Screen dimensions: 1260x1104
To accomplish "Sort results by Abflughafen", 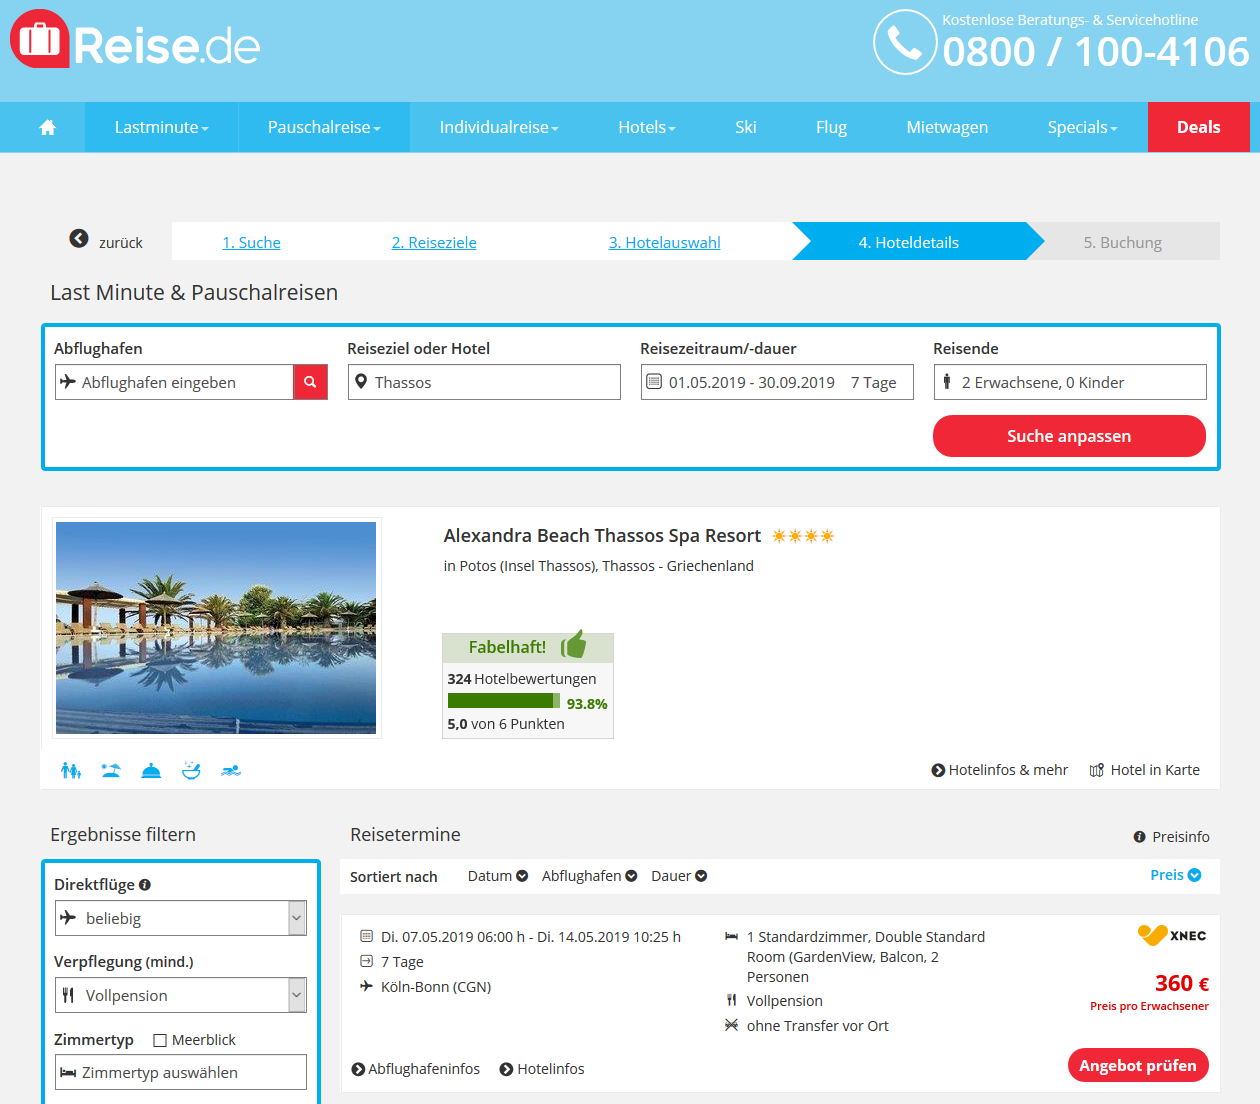I will (589, 876).
